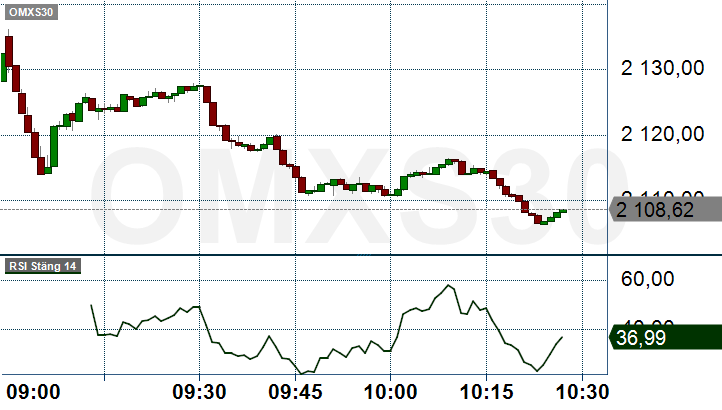Click the RSI Stäng 14 indicator label
The image size is (722, 410).
(43, 266)
